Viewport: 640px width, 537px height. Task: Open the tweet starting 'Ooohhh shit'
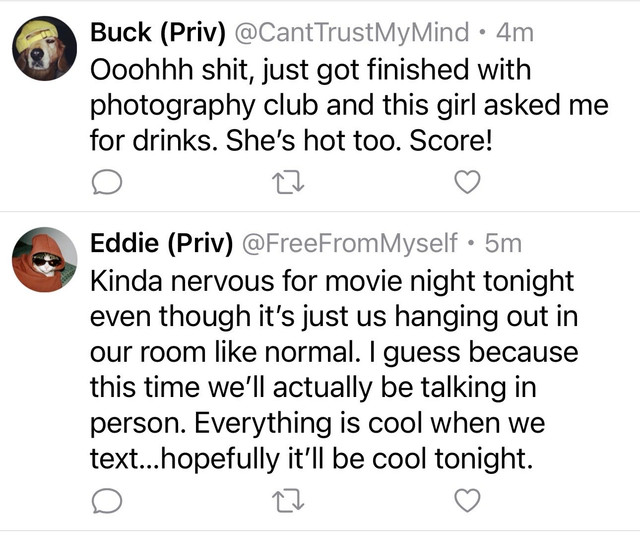coord(349,105)
